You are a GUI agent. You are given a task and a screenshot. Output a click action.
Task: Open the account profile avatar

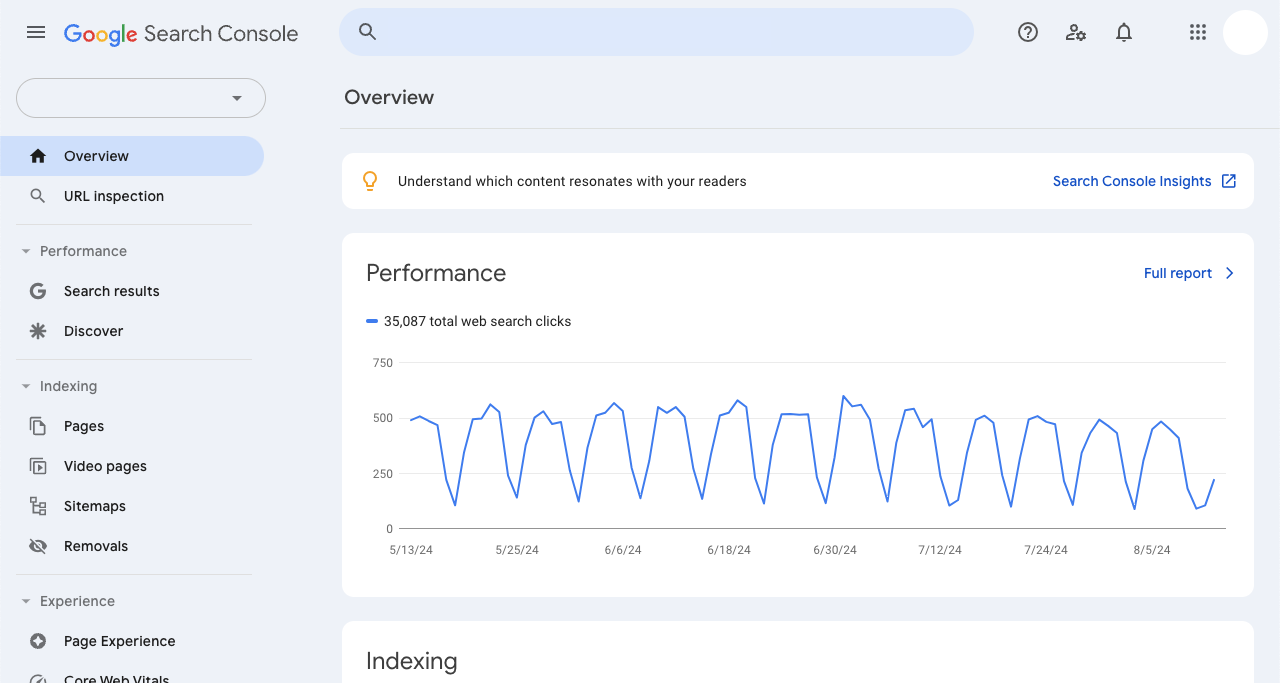point(1245,32)
